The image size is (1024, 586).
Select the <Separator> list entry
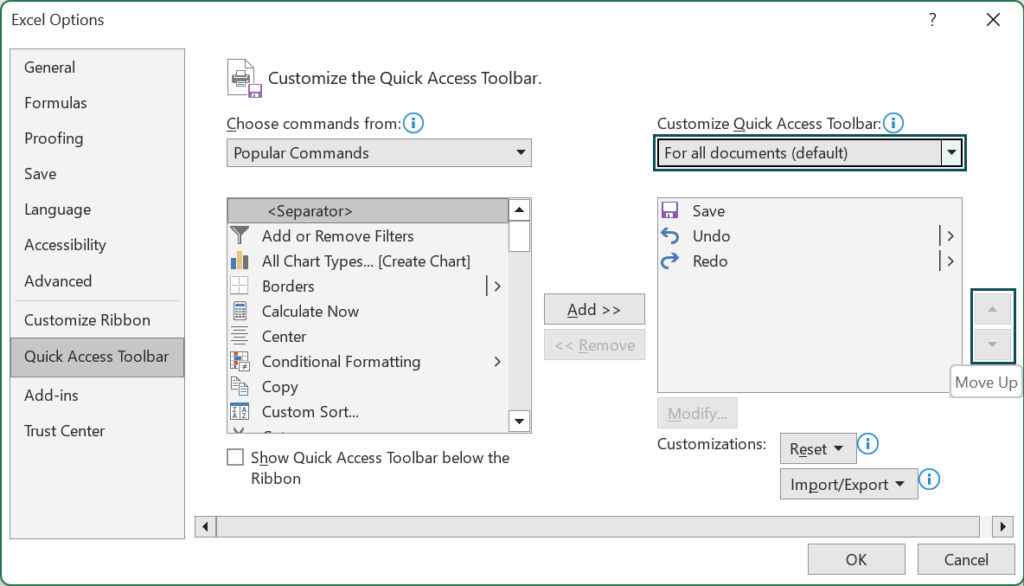tap(368, 211)
